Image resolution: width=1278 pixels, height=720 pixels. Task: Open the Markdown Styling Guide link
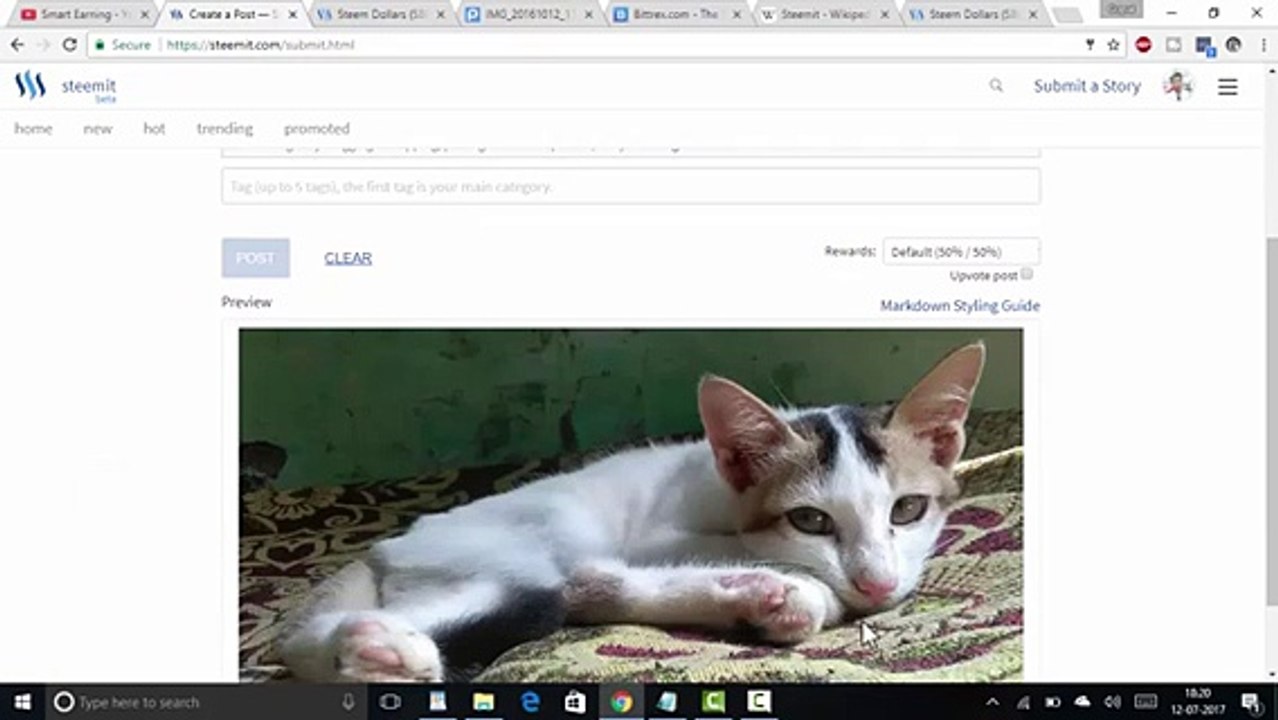[960, 306]
